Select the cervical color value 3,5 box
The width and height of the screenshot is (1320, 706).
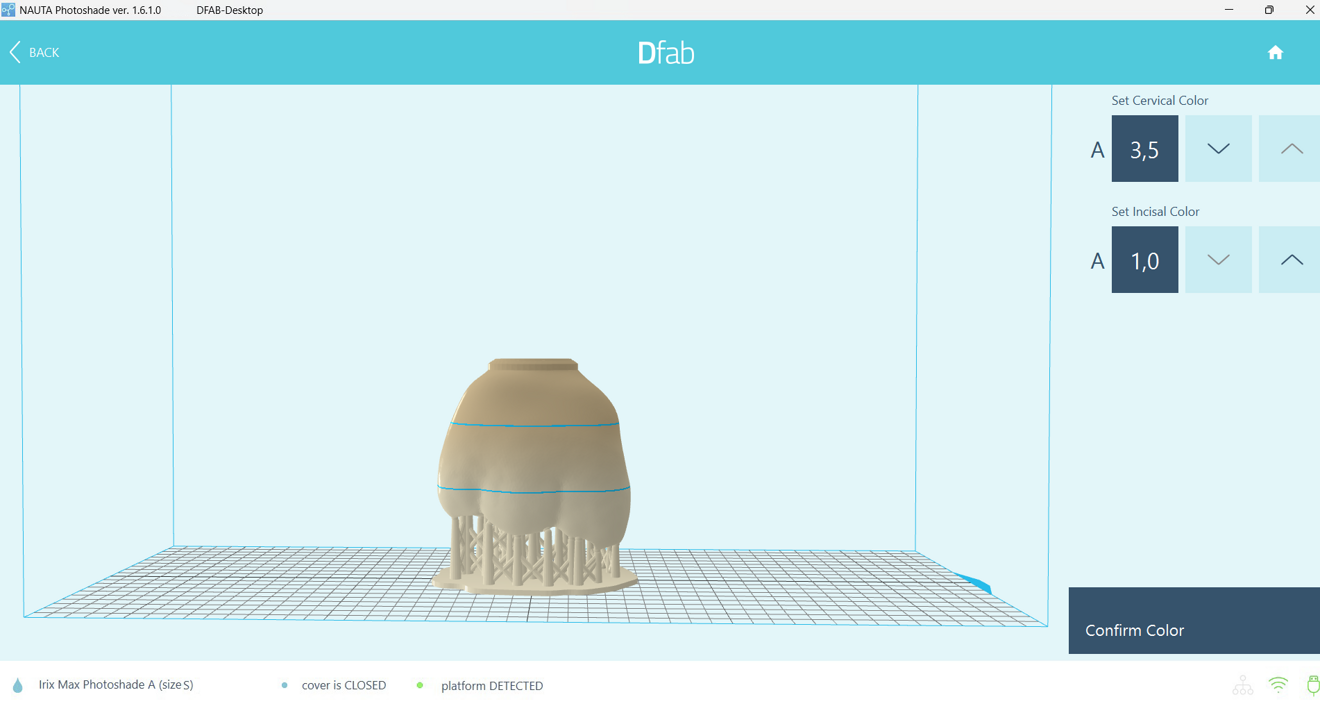(1144, 149)
